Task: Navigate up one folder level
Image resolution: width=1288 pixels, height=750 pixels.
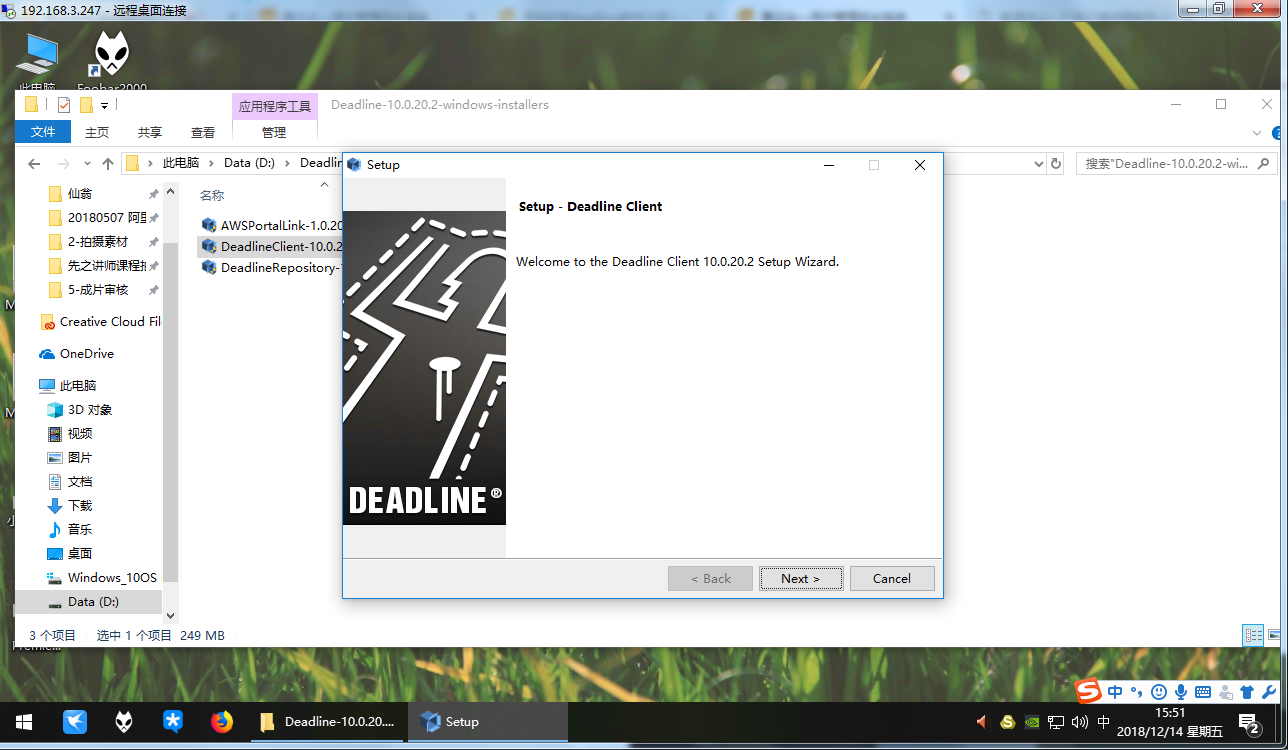Action: (x=108, y=163)
